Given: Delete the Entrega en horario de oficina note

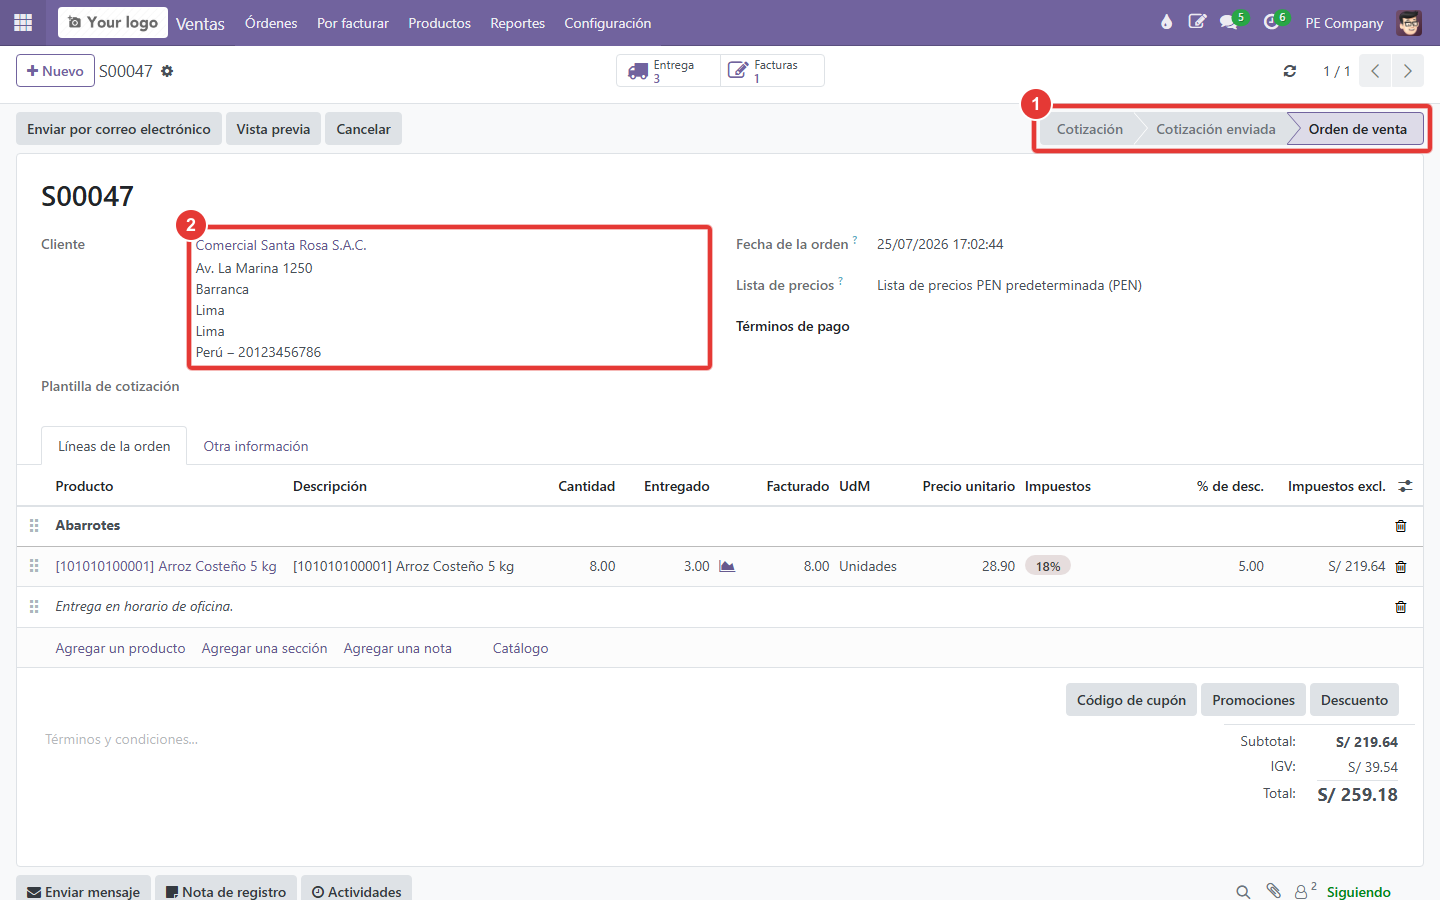Looking at the screenshot, I should pos(1400,607).
